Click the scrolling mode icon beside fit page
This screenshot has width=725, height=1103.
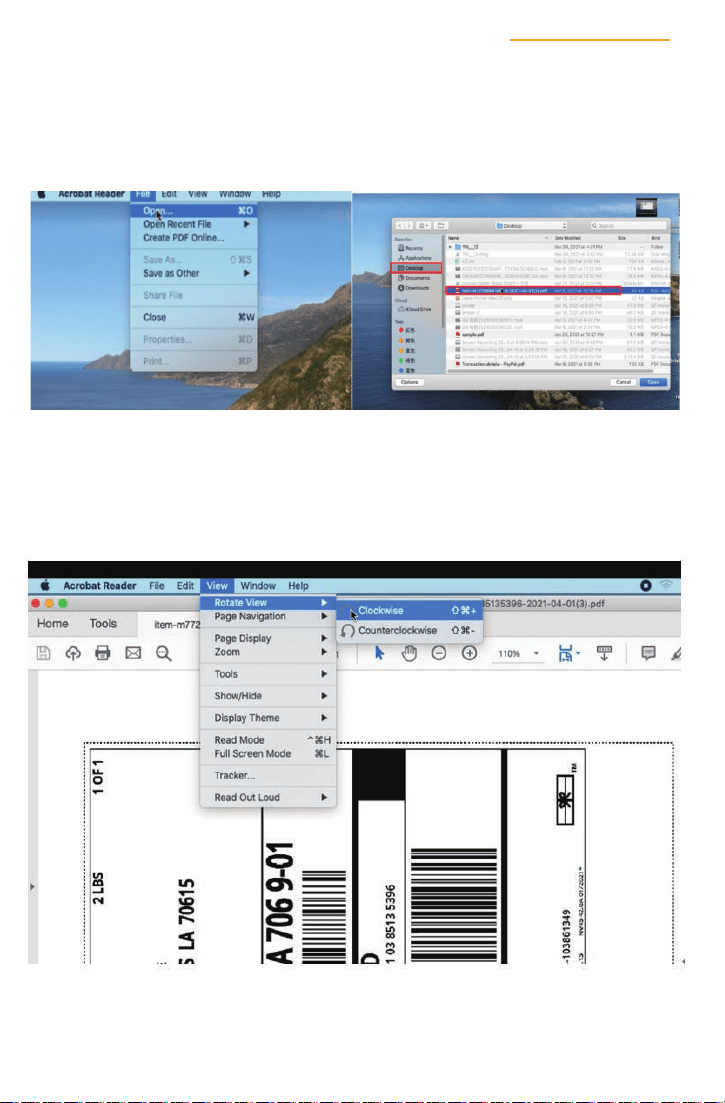(x=604, y=653)
